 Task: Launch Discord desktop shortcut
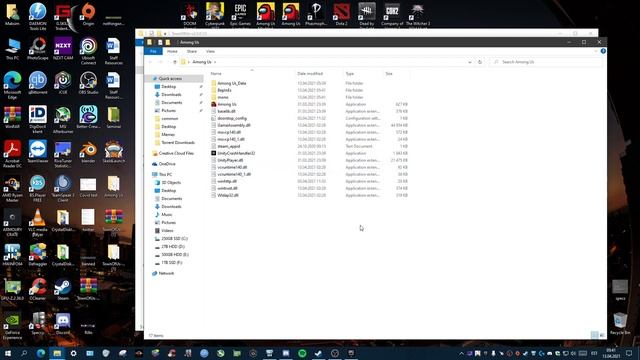tap(63, 323)
